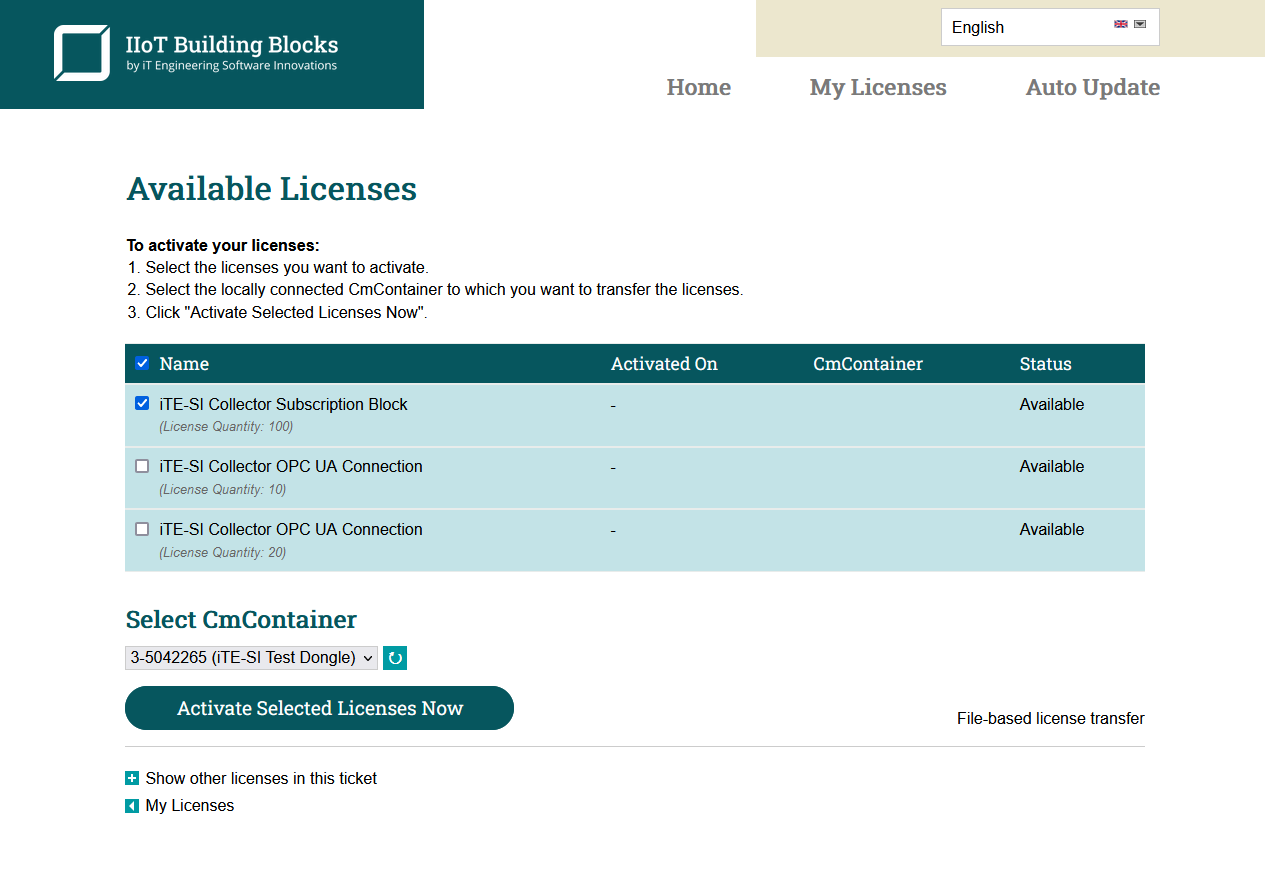Open the CmContainer selection dropdown
The width and height of the screenshot is (1265, 875).
click(x=251, y=658)
